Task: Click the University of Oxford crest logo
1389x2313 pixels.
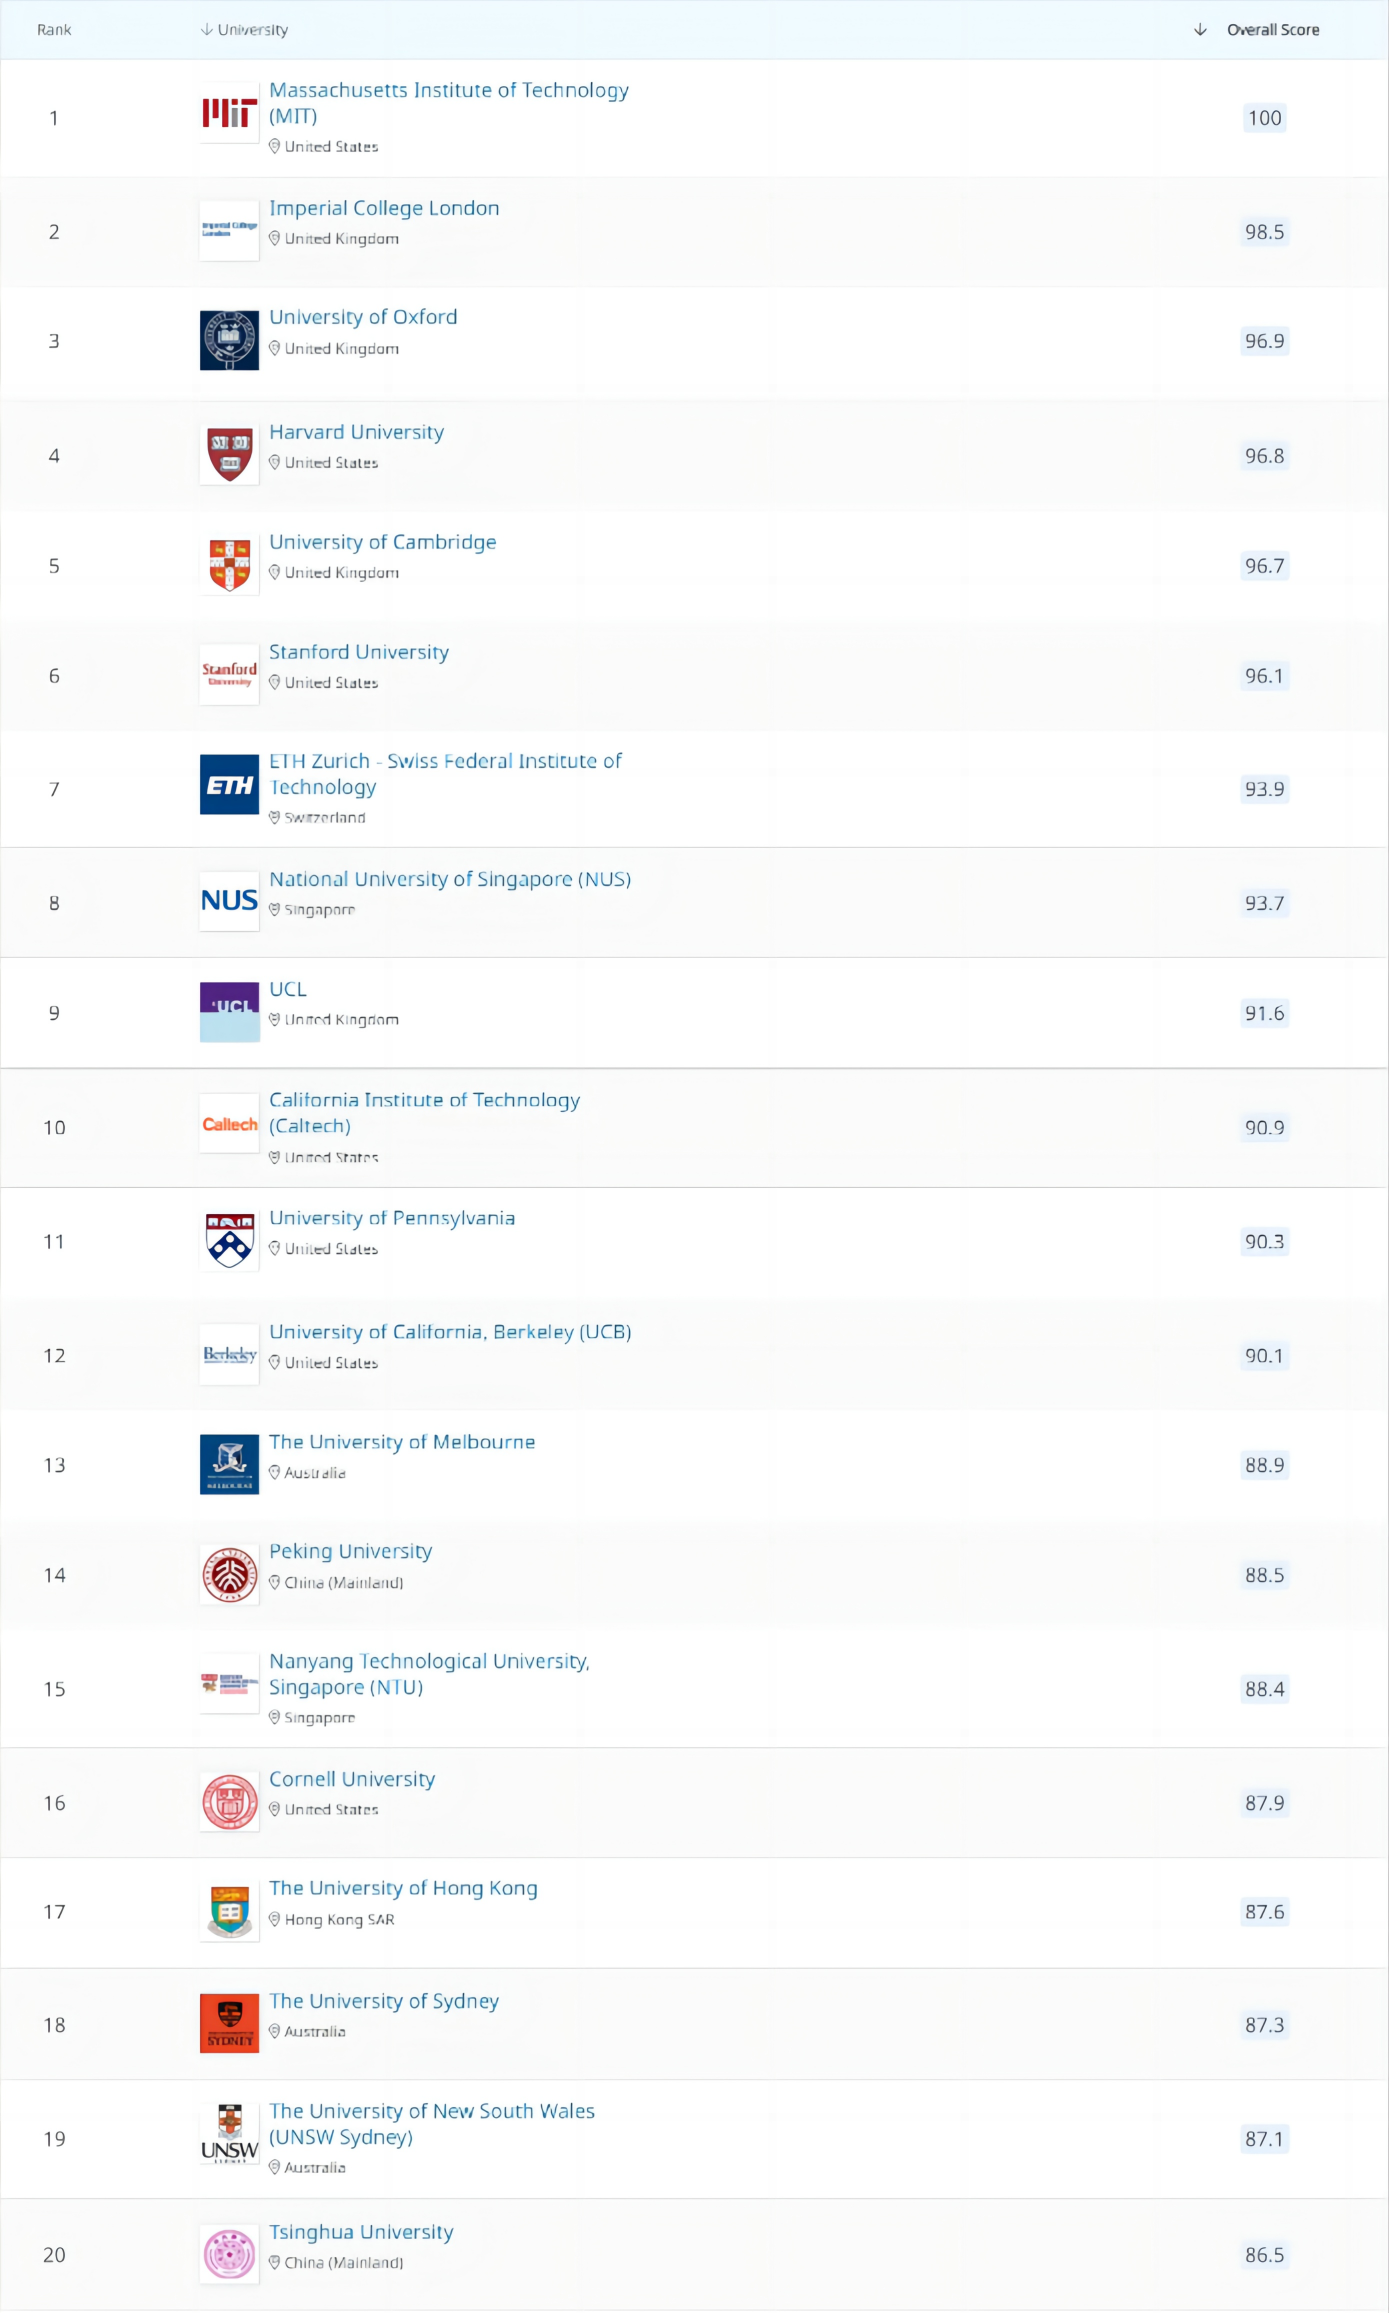Action: point(229,340)
